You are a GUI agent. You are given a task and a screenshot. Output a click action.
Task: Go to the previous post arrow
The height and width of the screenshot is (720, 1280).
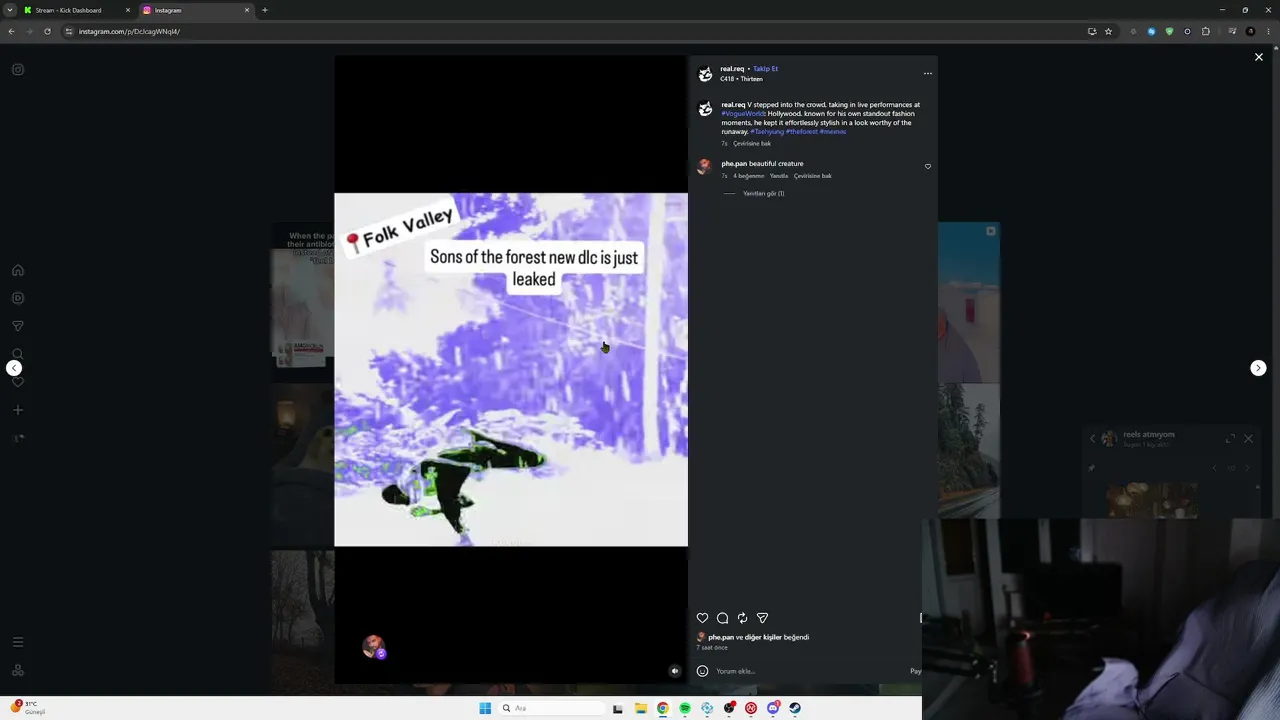(14, 368)
